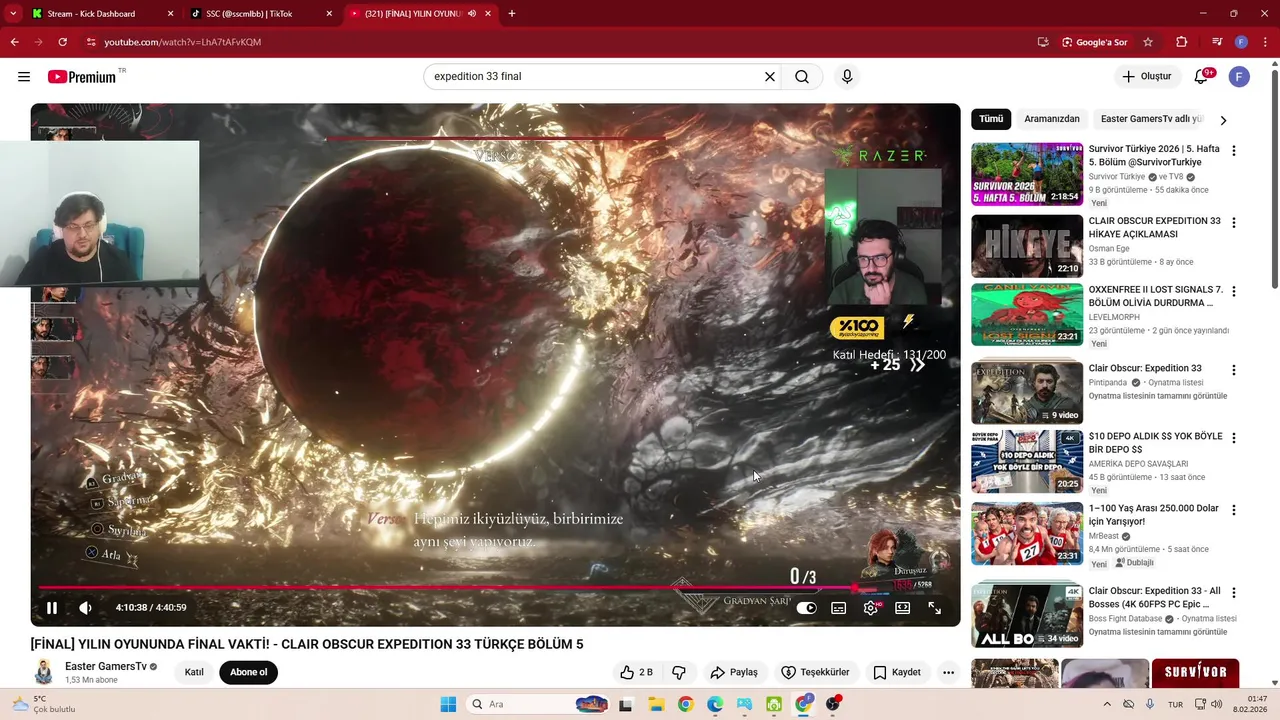Image resolution: width=1280 pixels, height=720 pixels.
Task: Join channel with the Katıl button
Action: point(194,672)
